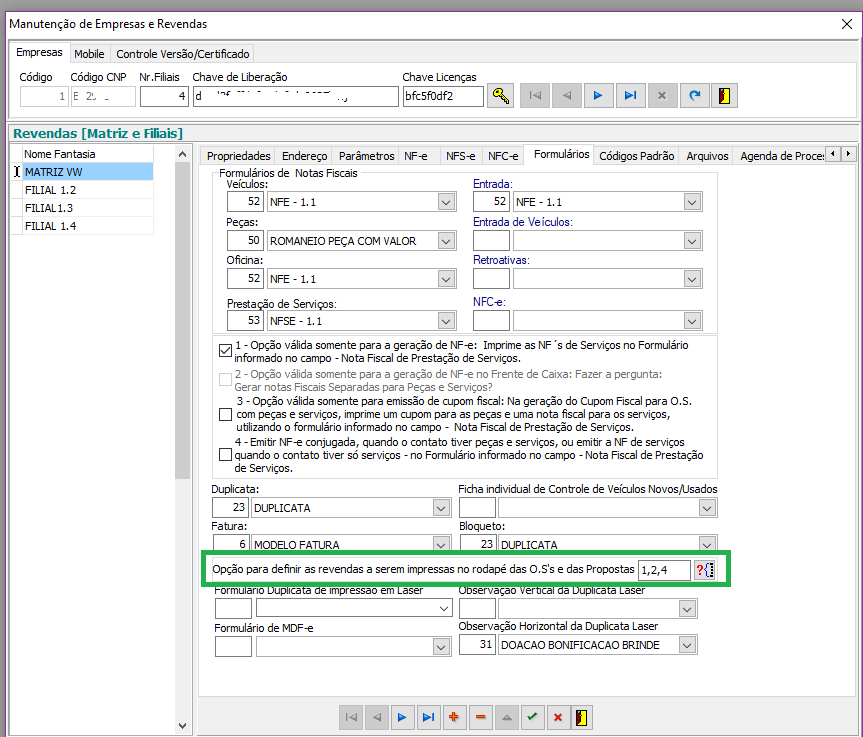Click the refresh arrow icon in top navigator
863x737 pixels.
pos(695,96)
